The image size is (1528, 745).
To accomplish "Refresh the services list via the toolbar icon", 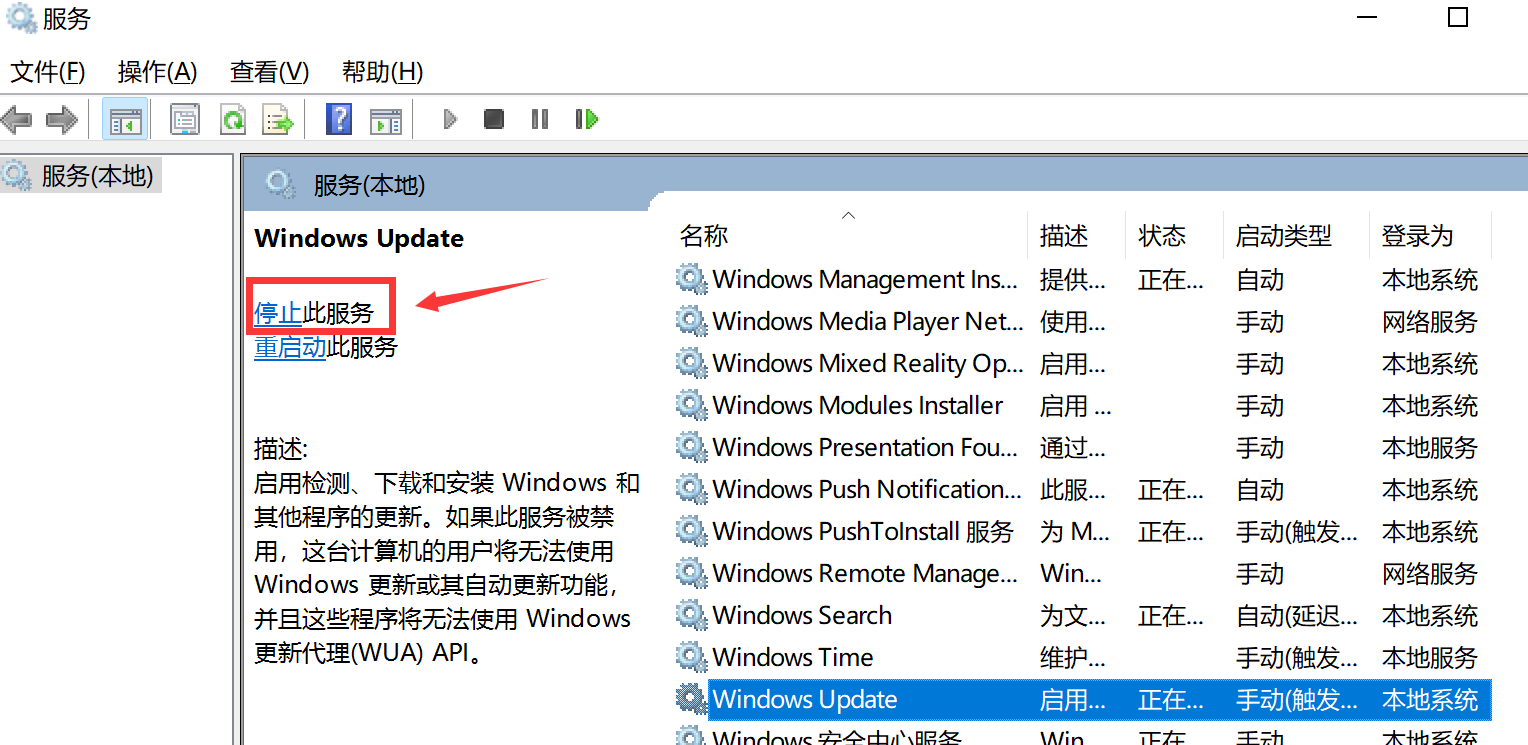I will coord(232,120).
